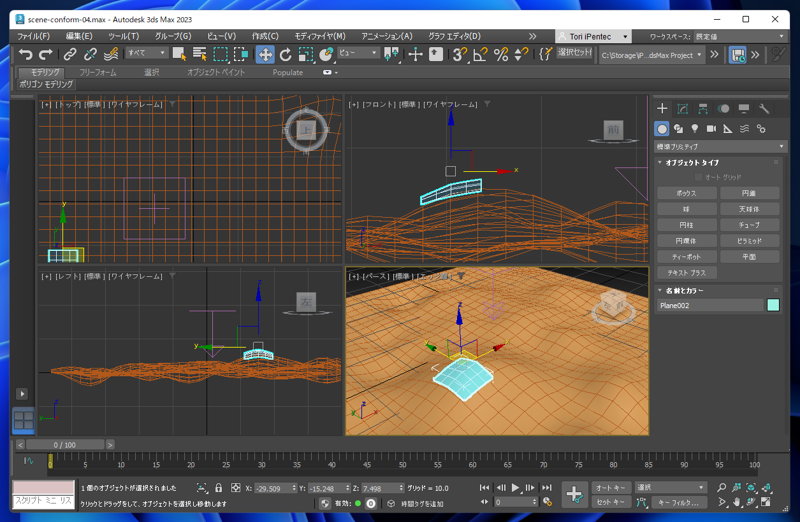Open the key filter '選択' dropdown
This screenshot has height=522, width=800.
pyautogui.click(x=670, y=487)
